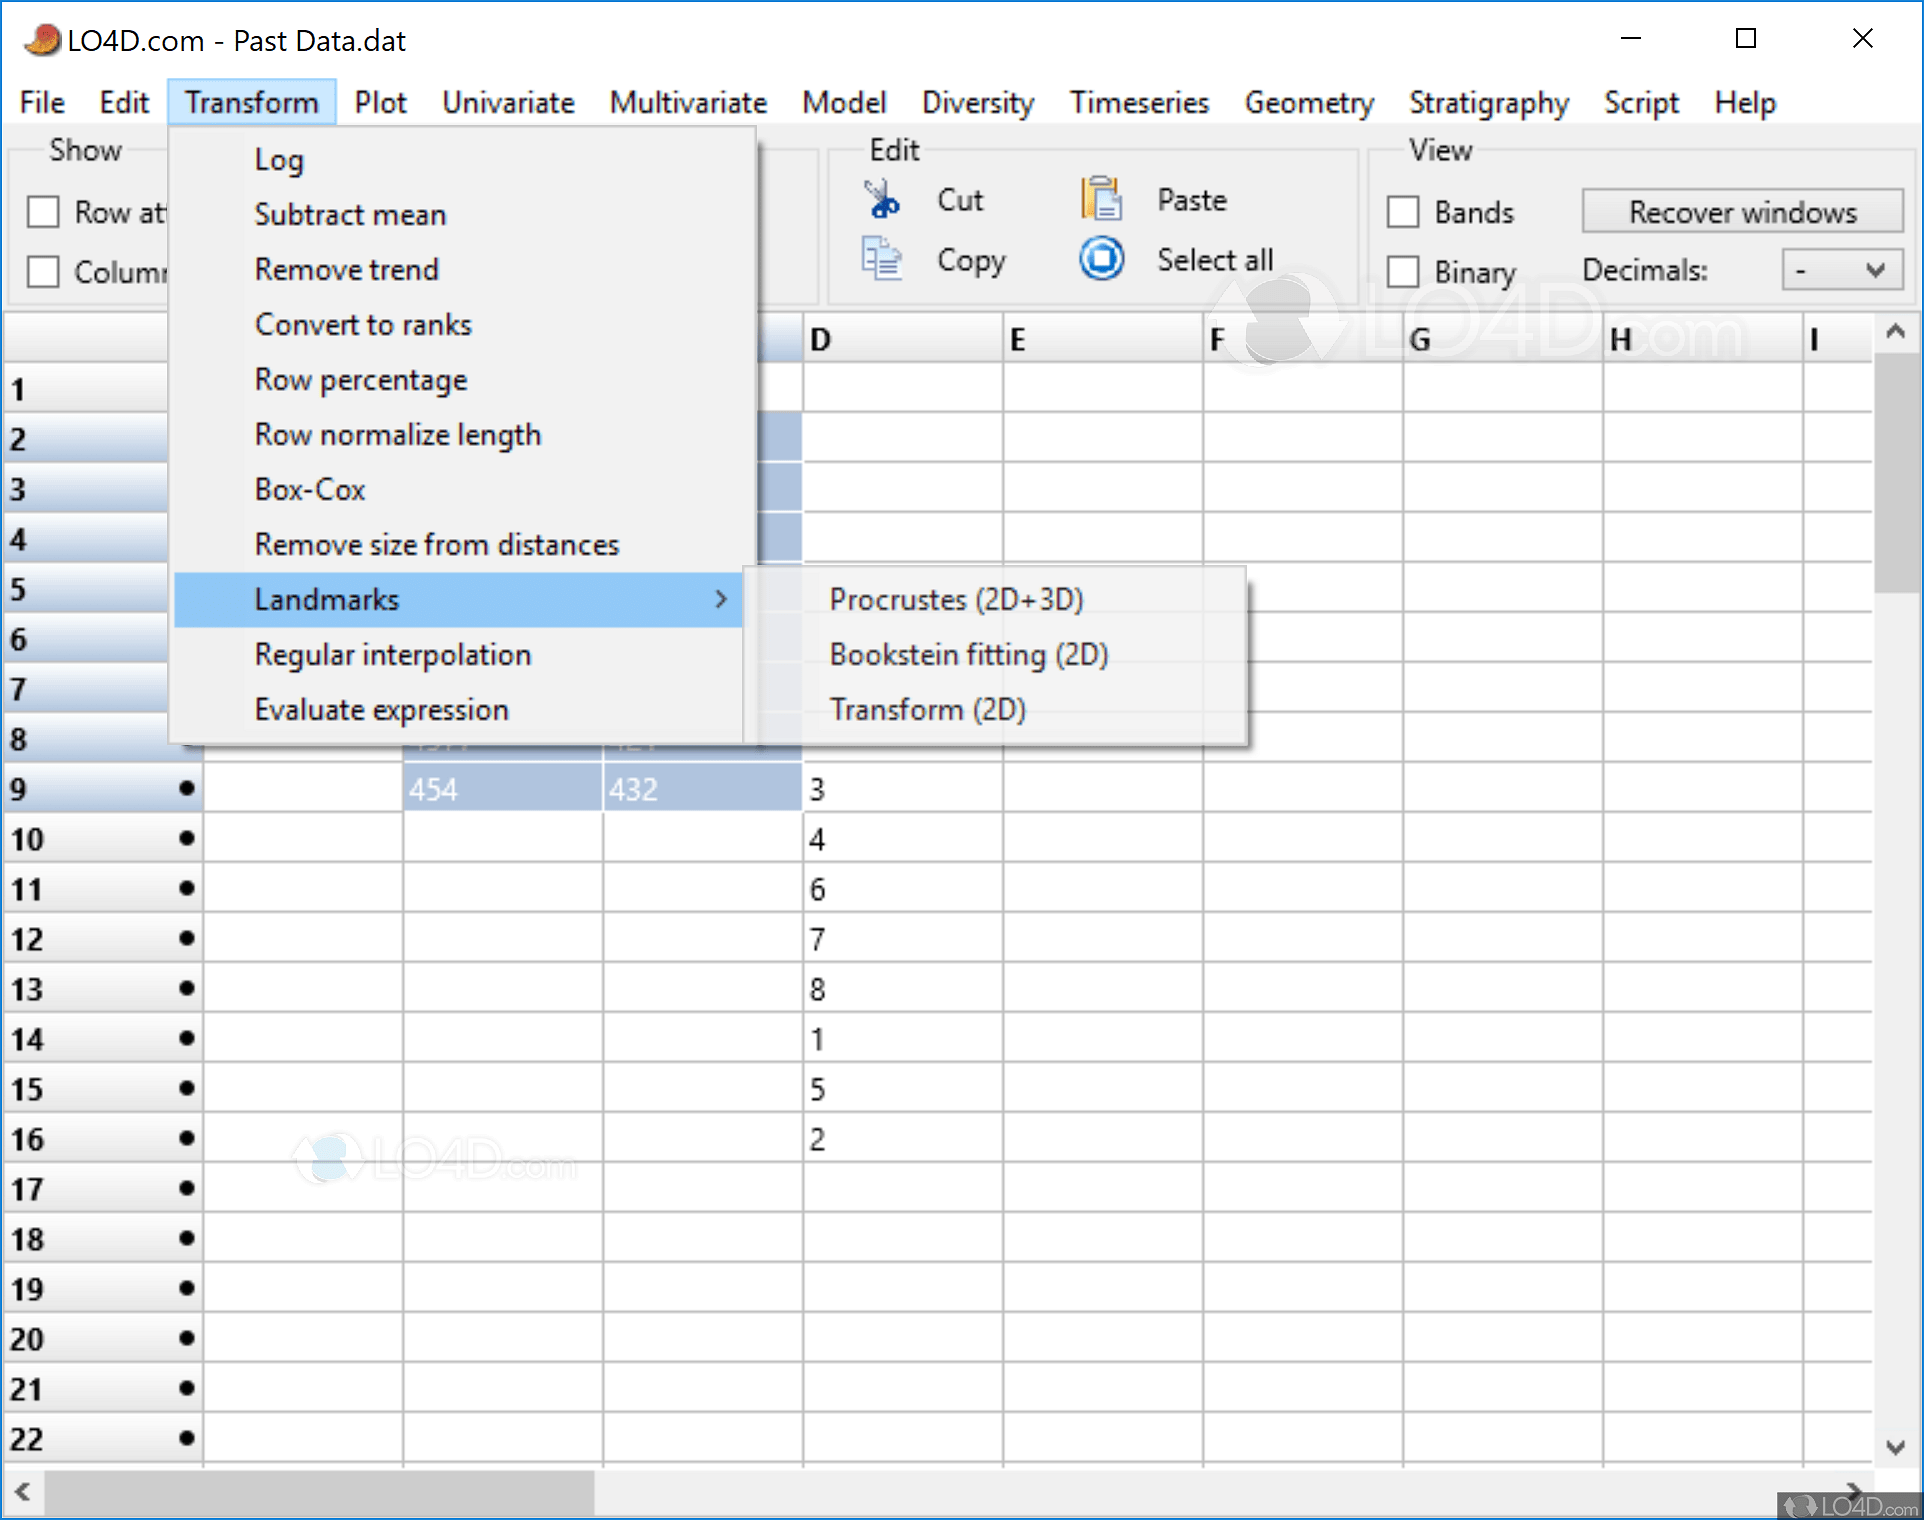The image size is (1924, 1520).
Task: Open the Multivariate menu
Action: tap(688, 103)
